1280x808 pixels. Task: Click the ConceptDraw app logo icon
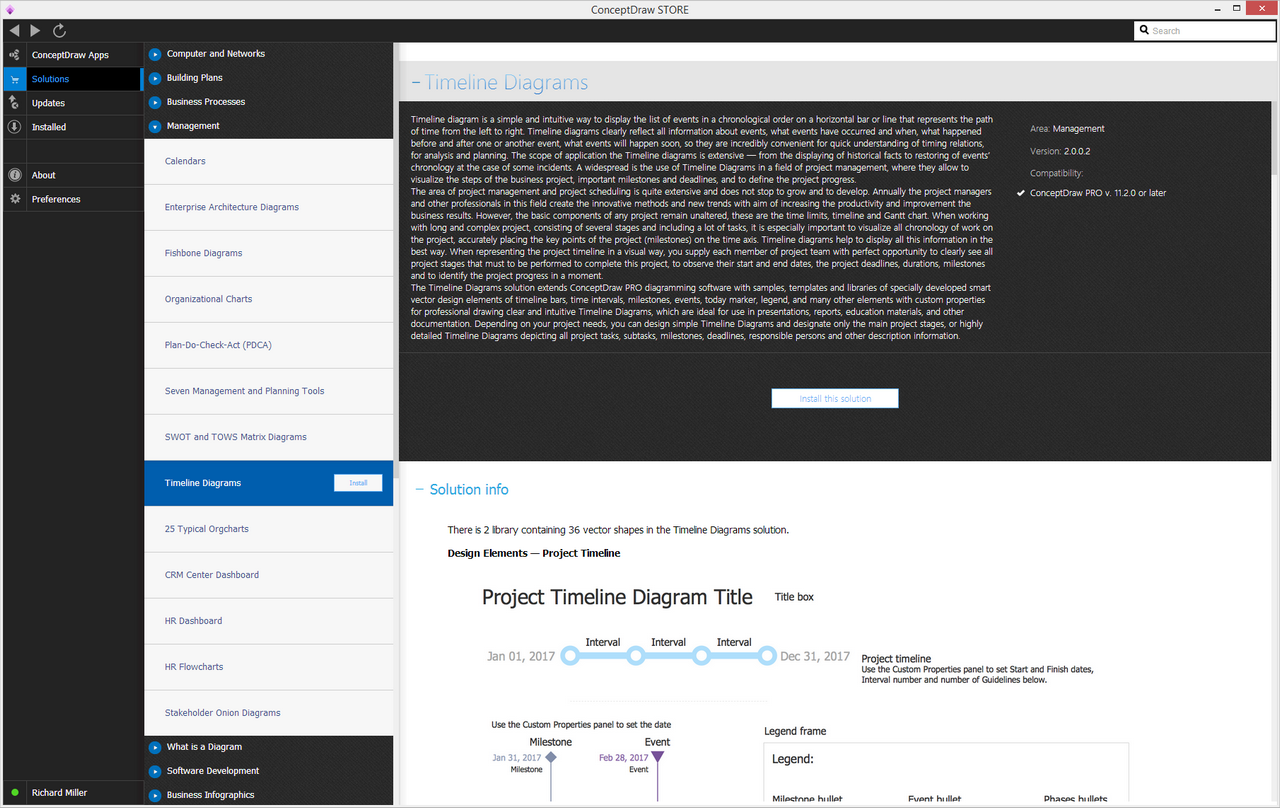pyautogui.click(x=10, y=10)
